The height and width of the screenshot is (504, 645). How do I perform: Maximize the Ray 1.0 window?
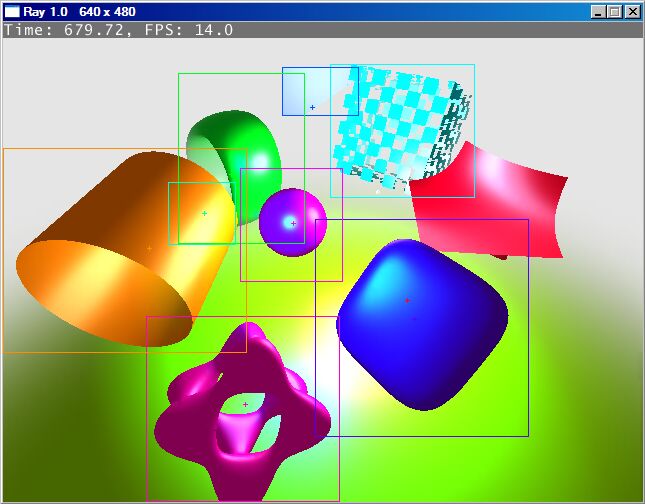(x=614, y=12)
